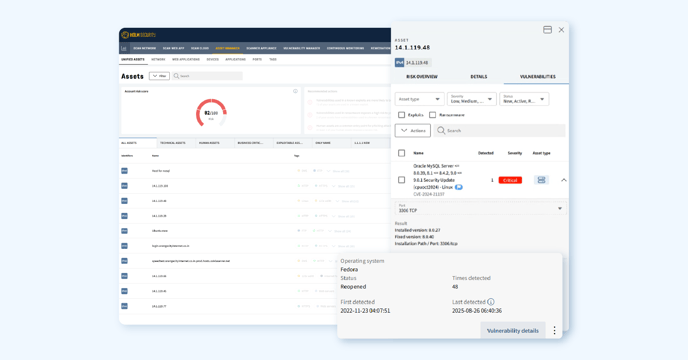
Task: Switch to the Web Applications tab
Action: (186, 59)
